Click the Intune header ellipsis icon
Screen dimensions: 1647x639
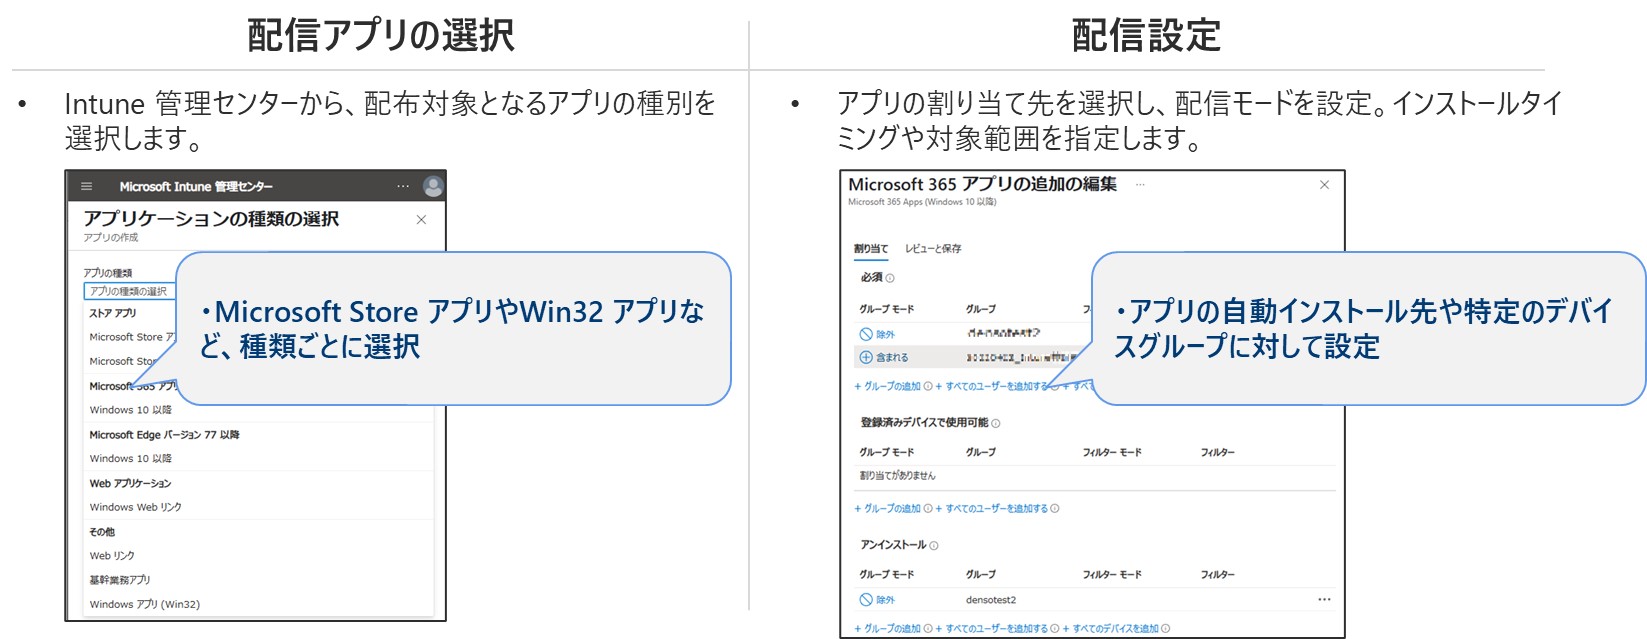tap(403, 186)
